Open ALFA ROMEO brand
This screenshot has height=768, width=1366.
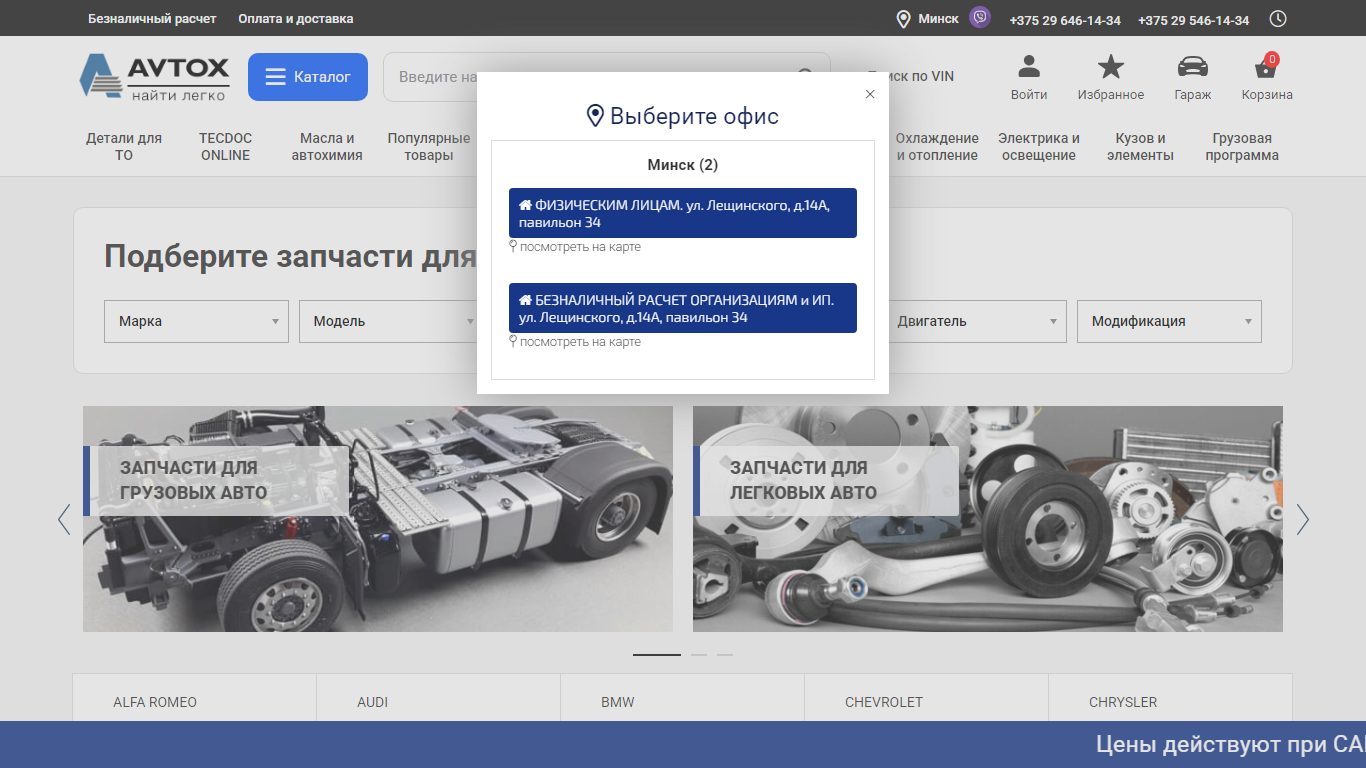point(155,702)
